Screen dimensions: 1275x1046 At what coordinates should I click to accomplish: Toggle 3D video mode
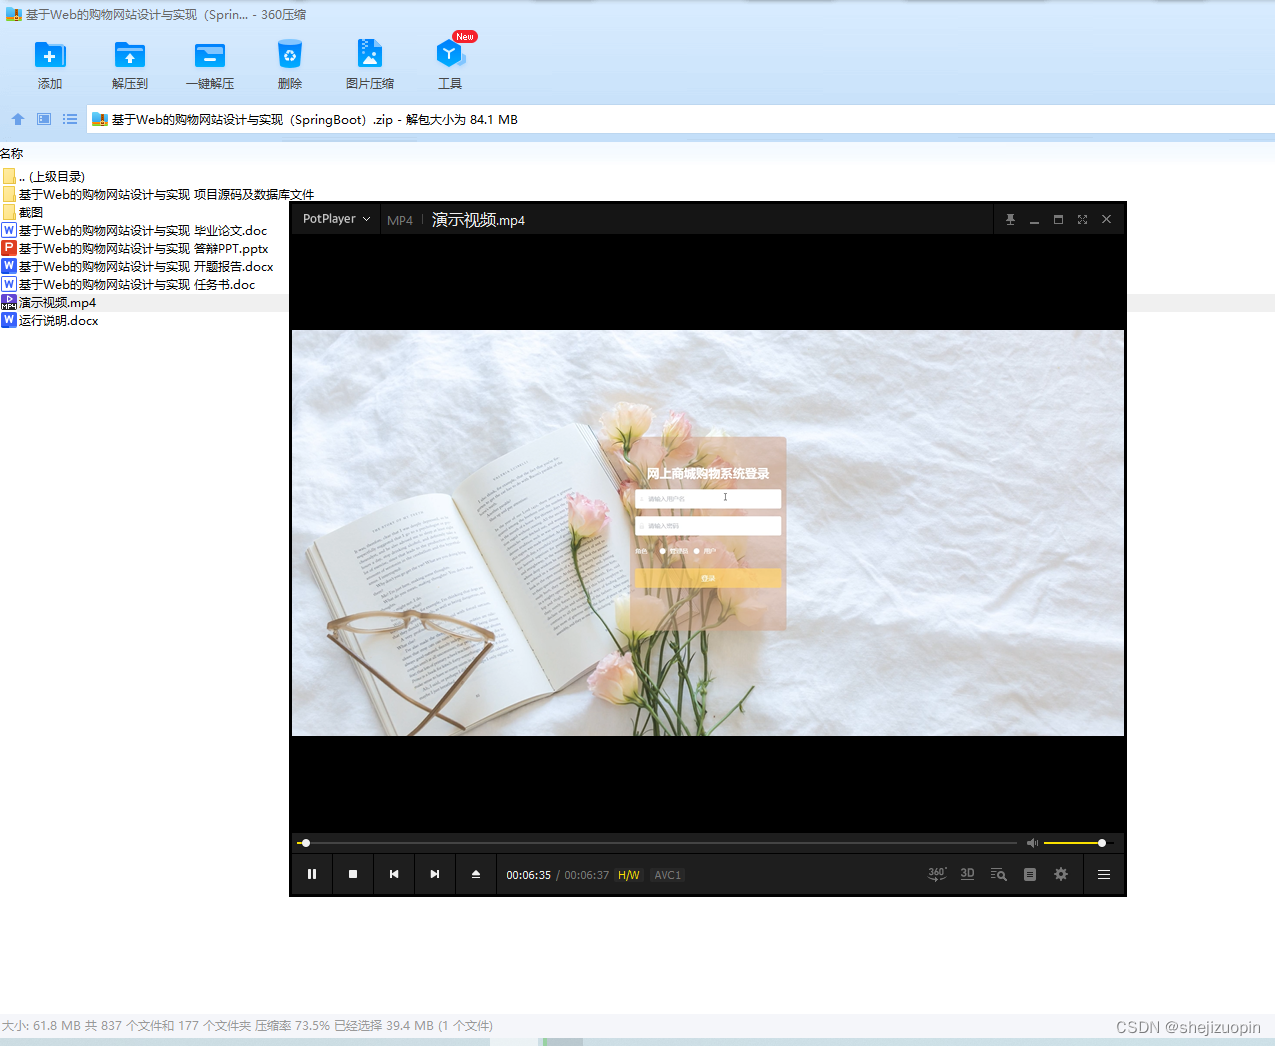point(967,874)
